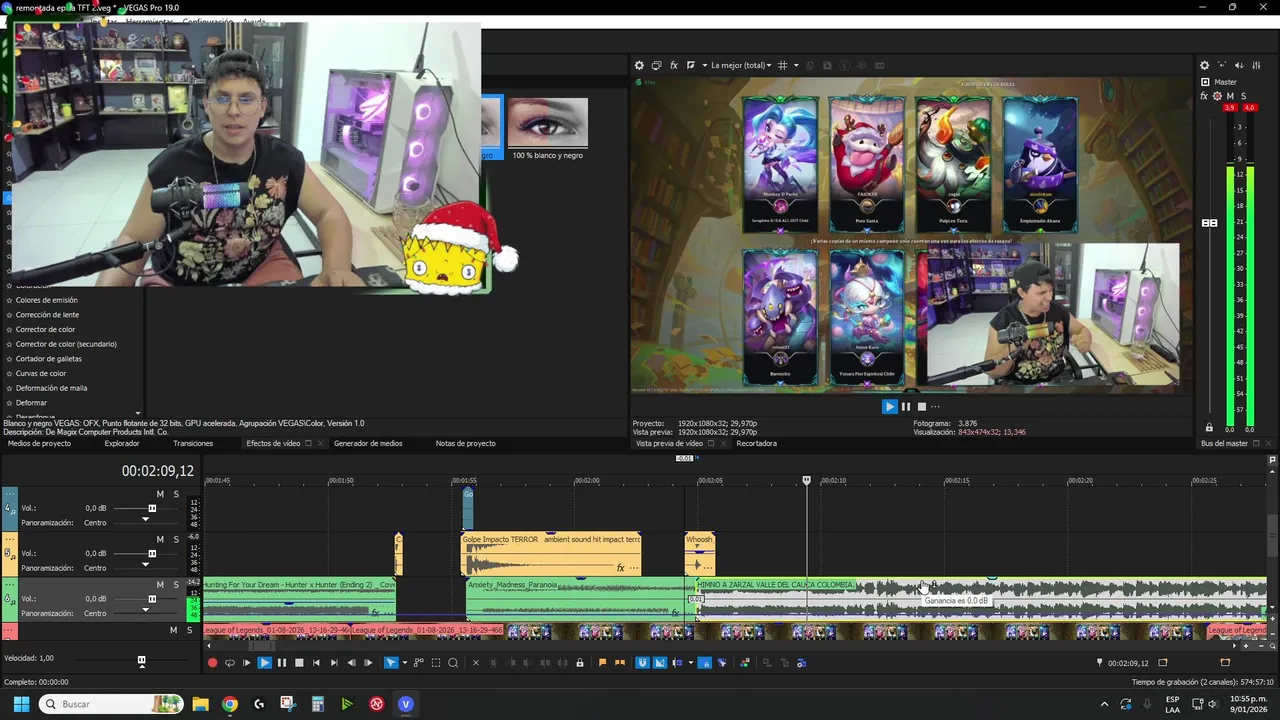The width and height of the screenshot is (1280, 720).
Task: Solo audio track 5 with its S button
Action: (x=176, y=539)
